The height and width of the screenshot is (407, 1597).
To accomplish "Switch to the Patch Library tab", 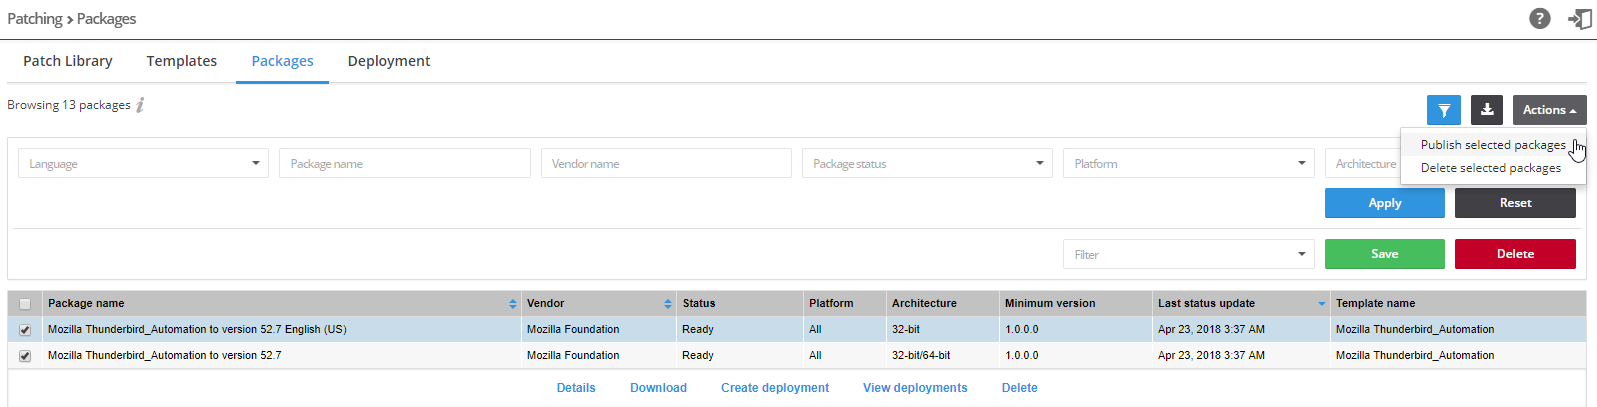I will [x=68, y=61].
